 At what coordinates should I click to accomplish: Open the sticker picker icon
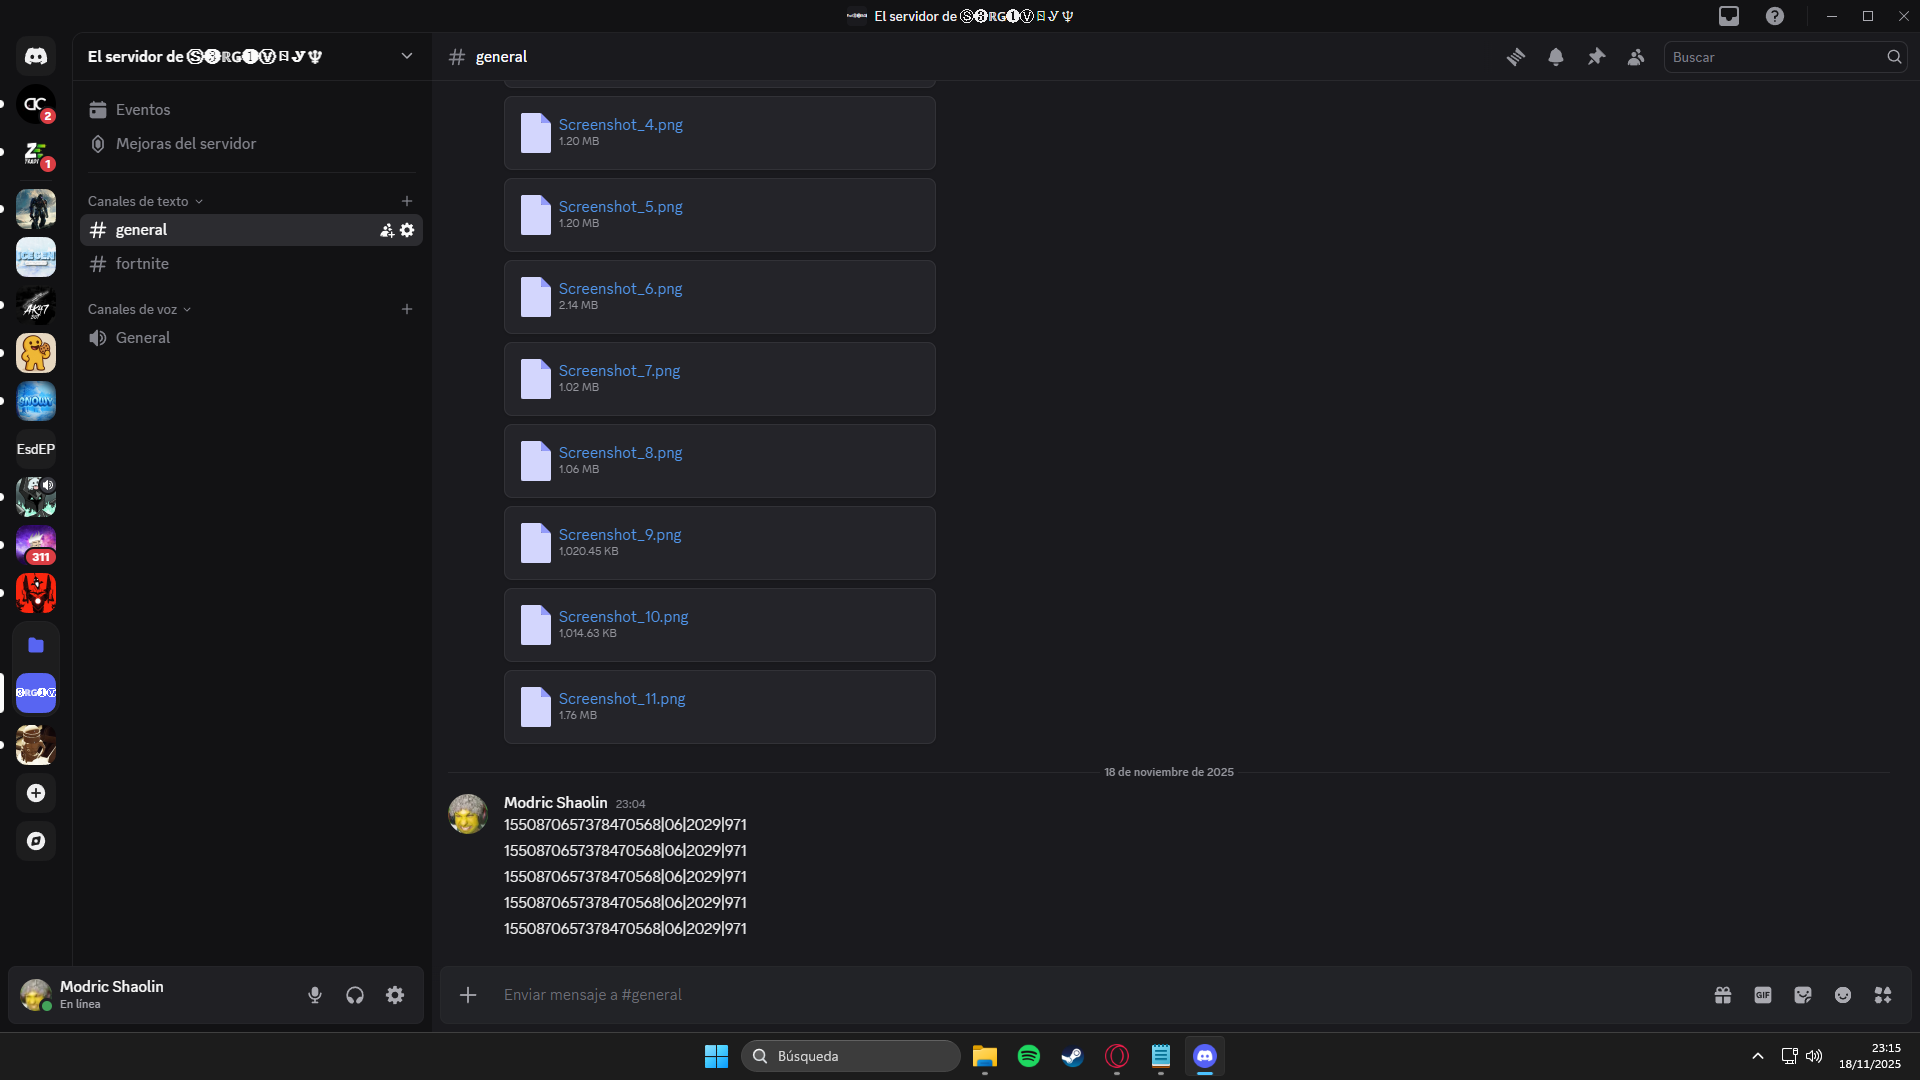coord(1803,995)
